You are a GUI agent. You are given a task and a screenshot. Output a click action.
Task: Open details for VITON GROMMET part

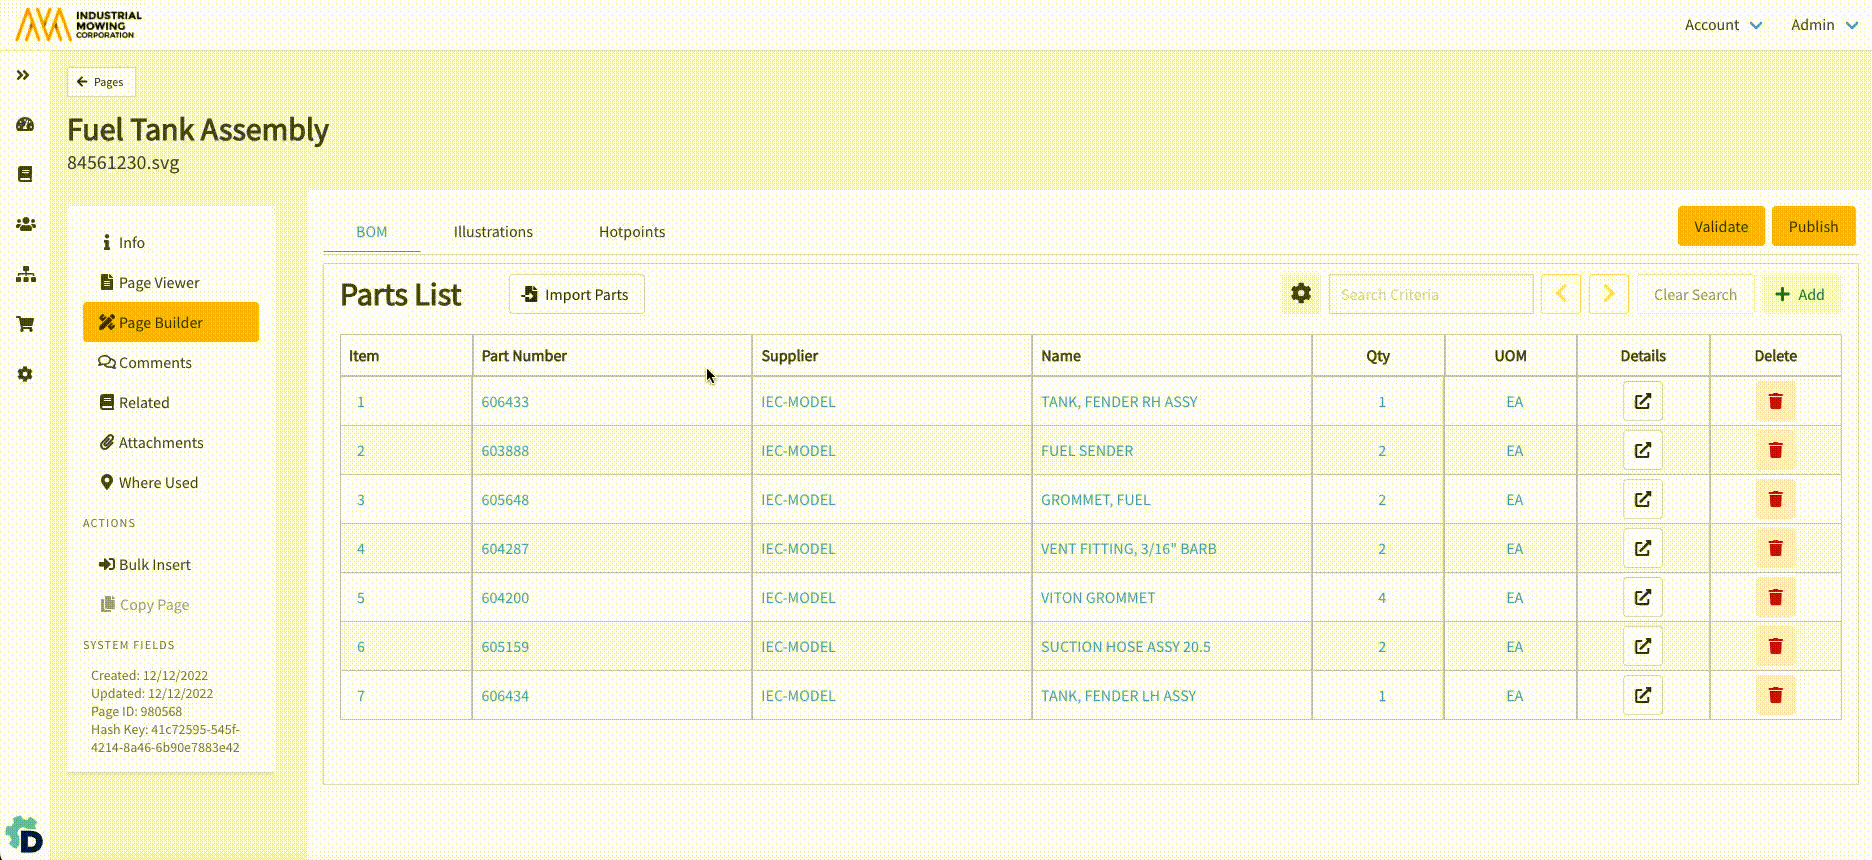click(x=1642, y=598)
